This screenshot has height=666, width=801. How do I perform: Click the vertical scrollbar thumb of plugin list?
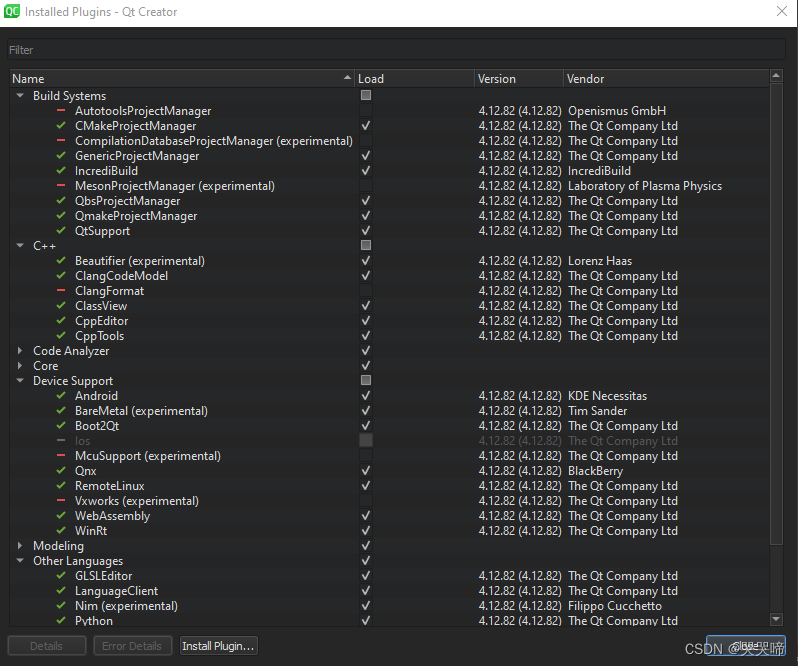point(776,314)
